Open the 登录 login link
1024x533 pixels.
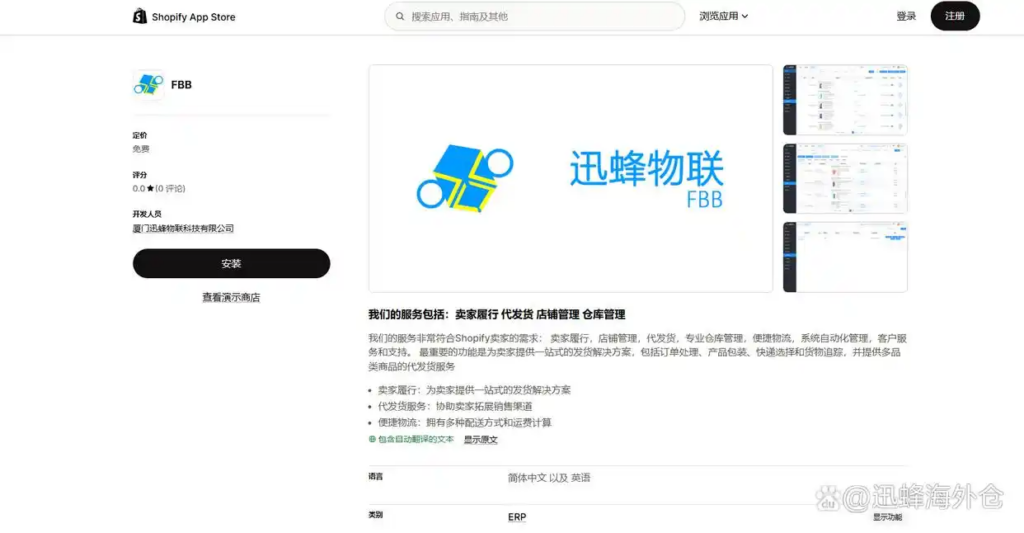[906, 16]
